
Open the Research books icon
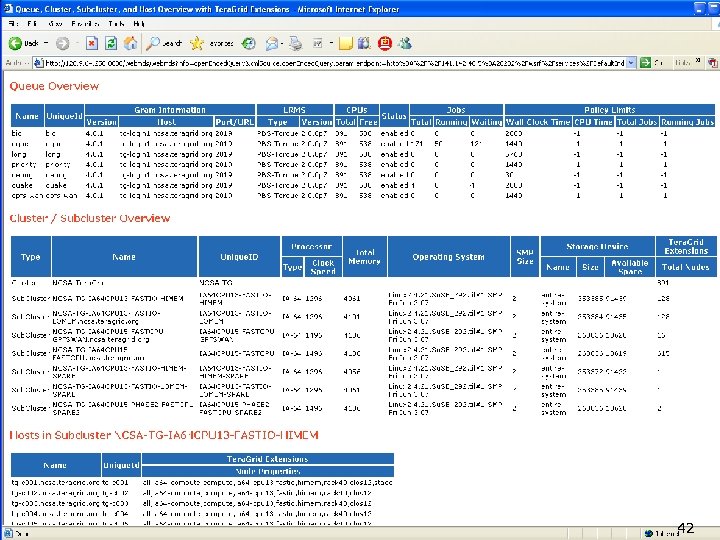click(x=364, y=44)
